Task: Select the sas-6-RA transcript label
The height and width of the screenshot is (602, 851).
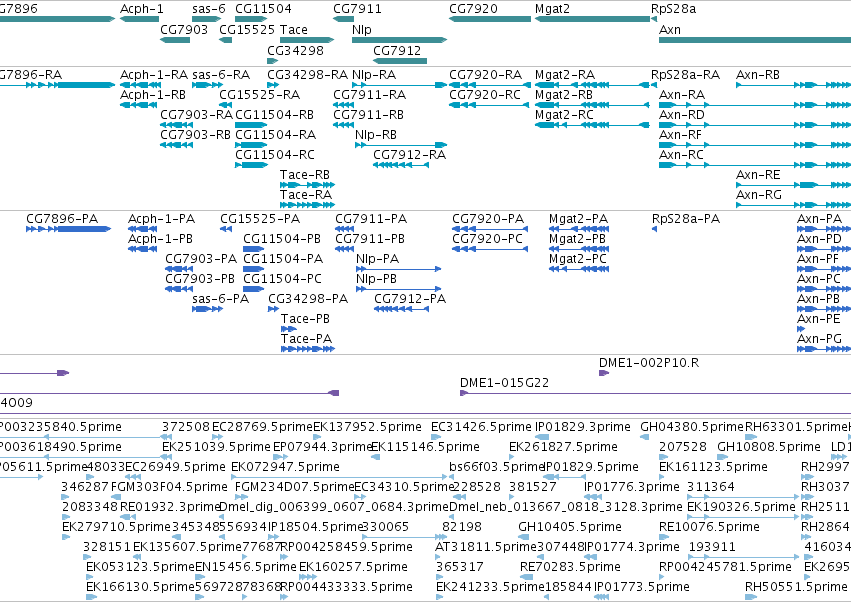Action: [x=221, y=75]
